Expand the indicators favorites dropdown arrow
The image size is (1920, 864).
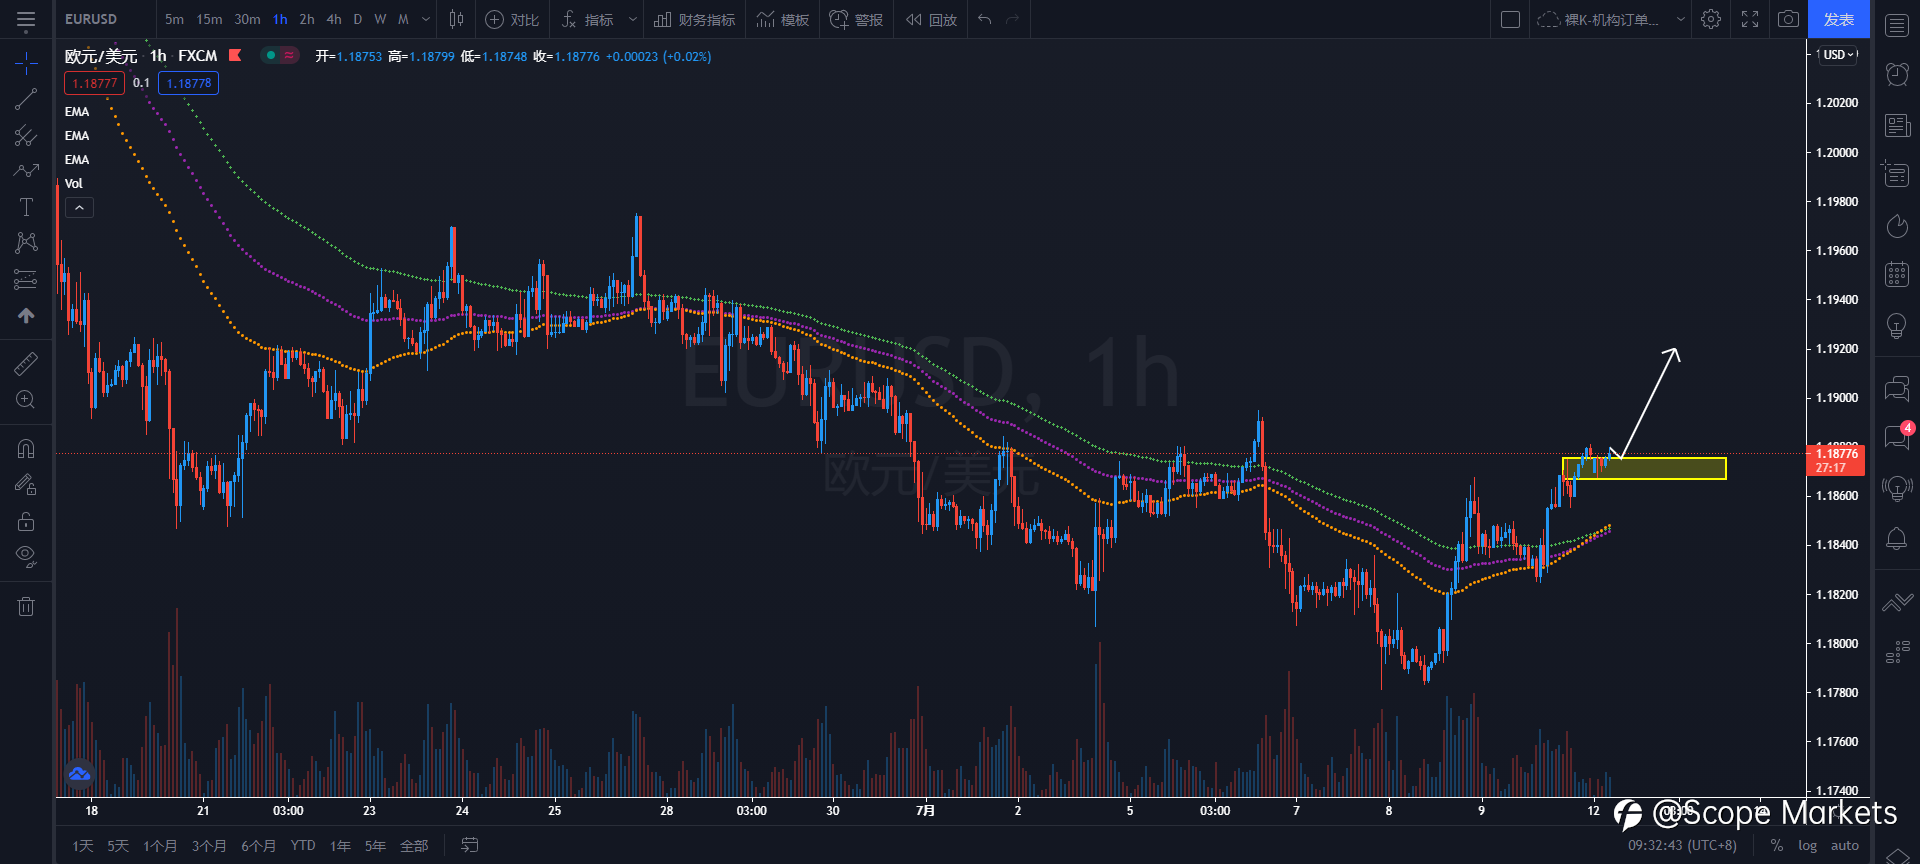pos(632,19)
